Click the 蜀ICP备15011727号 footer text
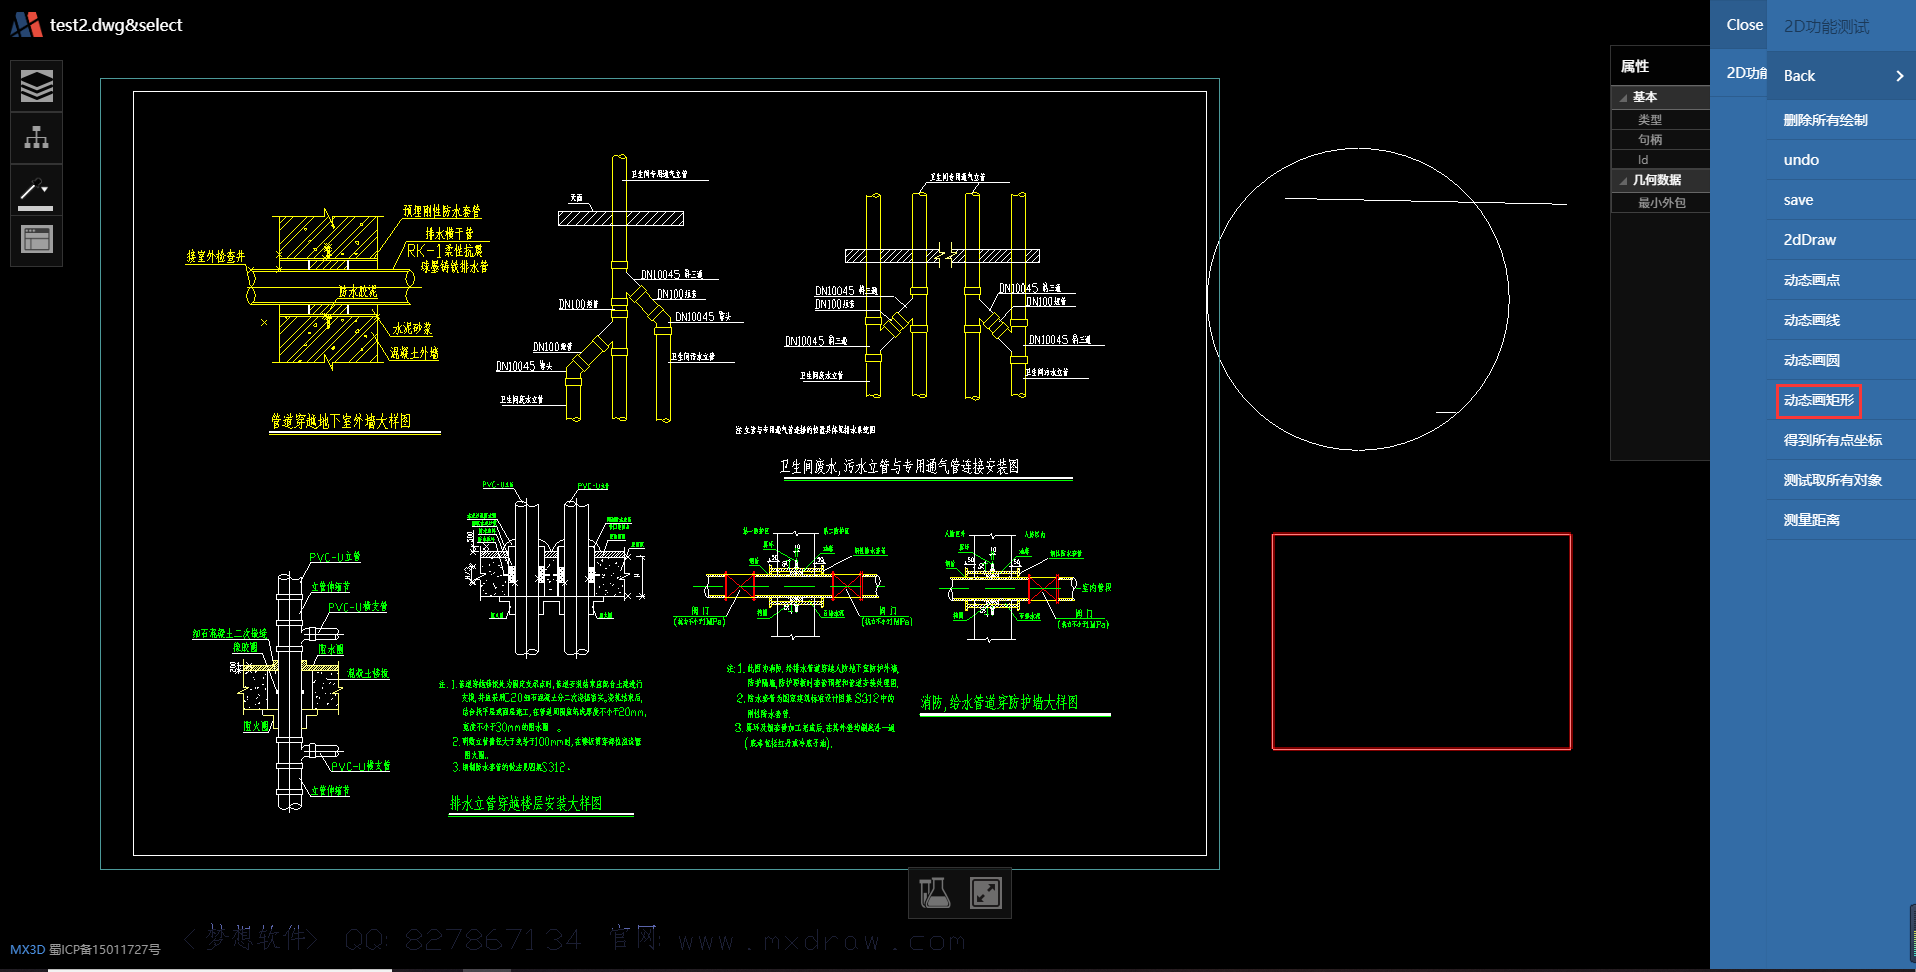 pyautogui.click(x=105, y=950)
